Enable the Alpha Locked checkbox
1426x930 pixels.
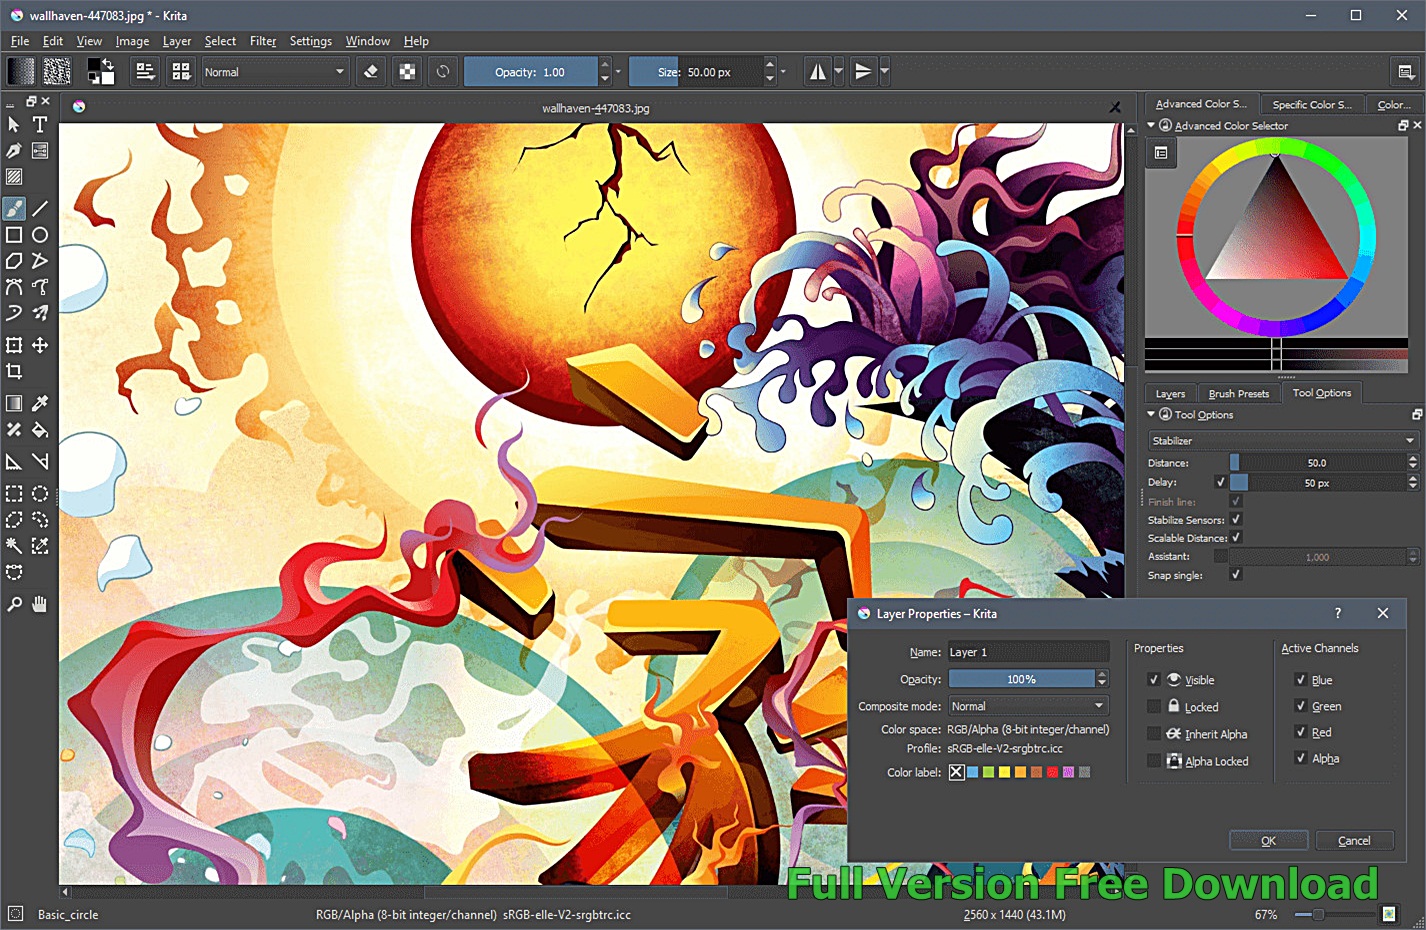[x=1154, y=761]
